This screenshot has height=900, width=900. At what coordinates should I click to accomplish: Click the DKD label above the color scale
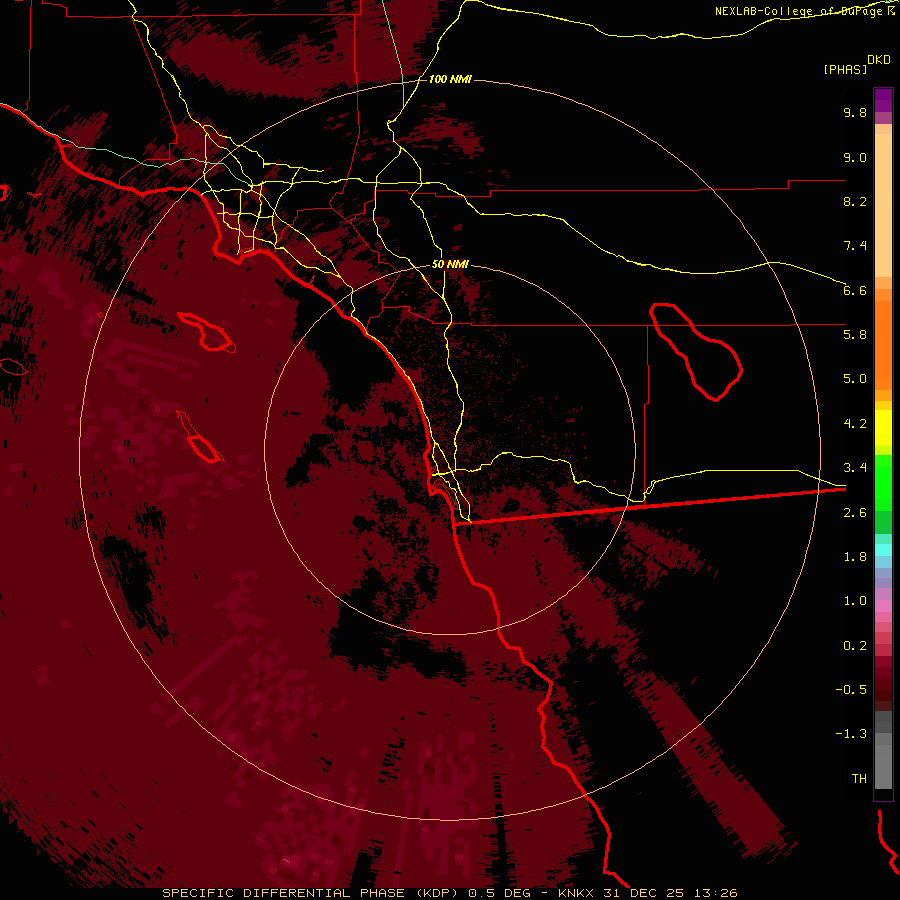tap(879, 60)
